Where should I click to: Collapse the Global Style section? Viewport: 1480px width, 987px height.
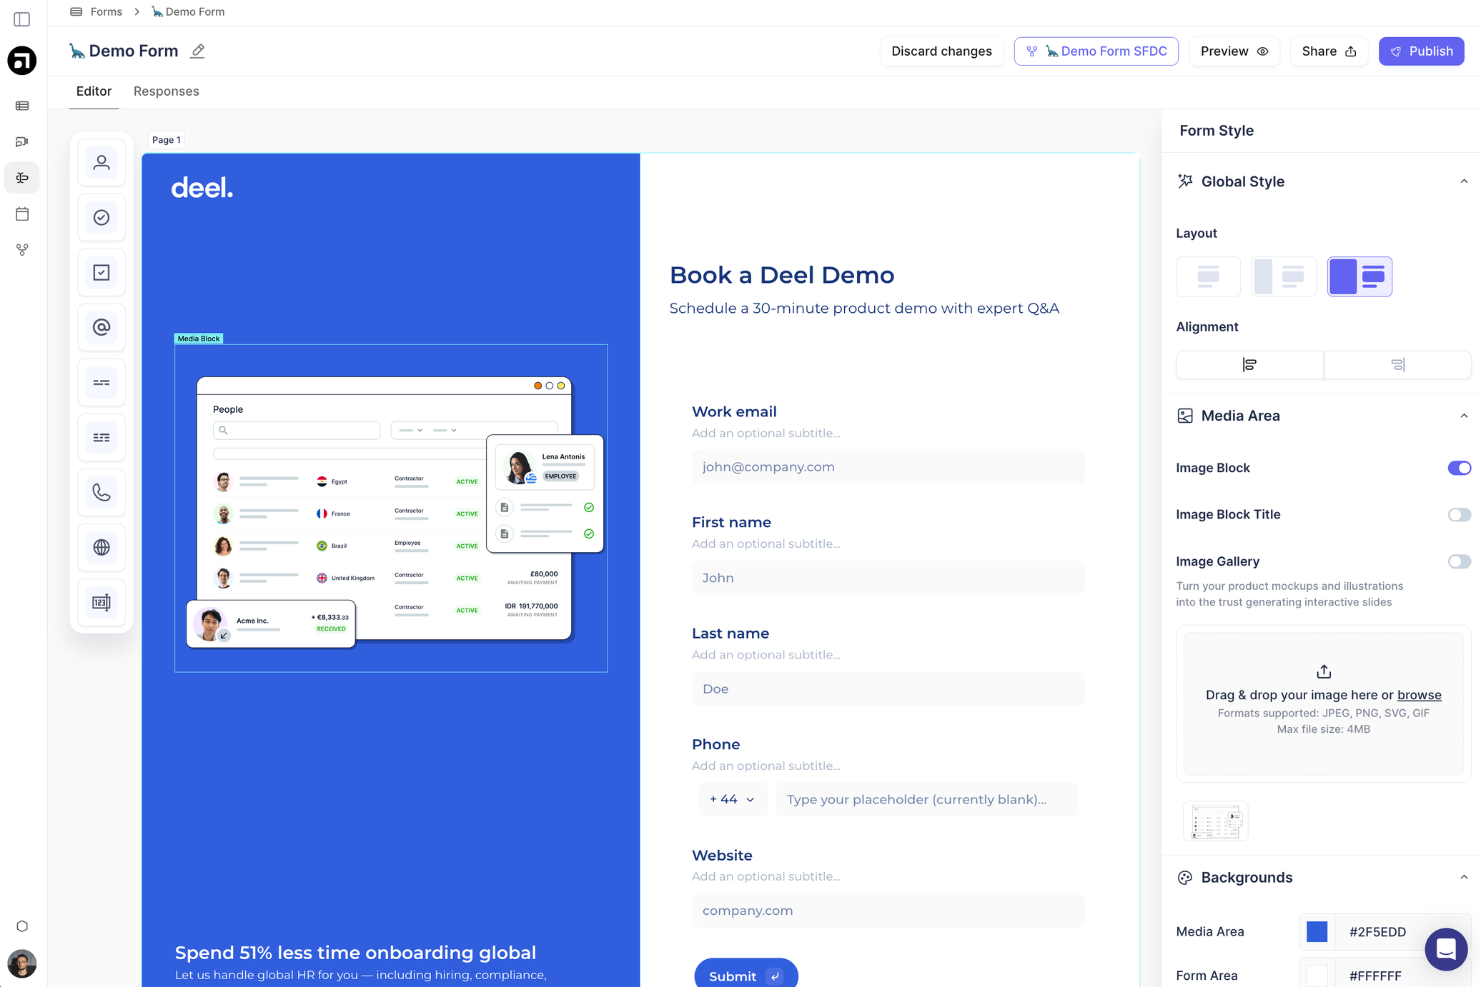(x=1464, y=180)
